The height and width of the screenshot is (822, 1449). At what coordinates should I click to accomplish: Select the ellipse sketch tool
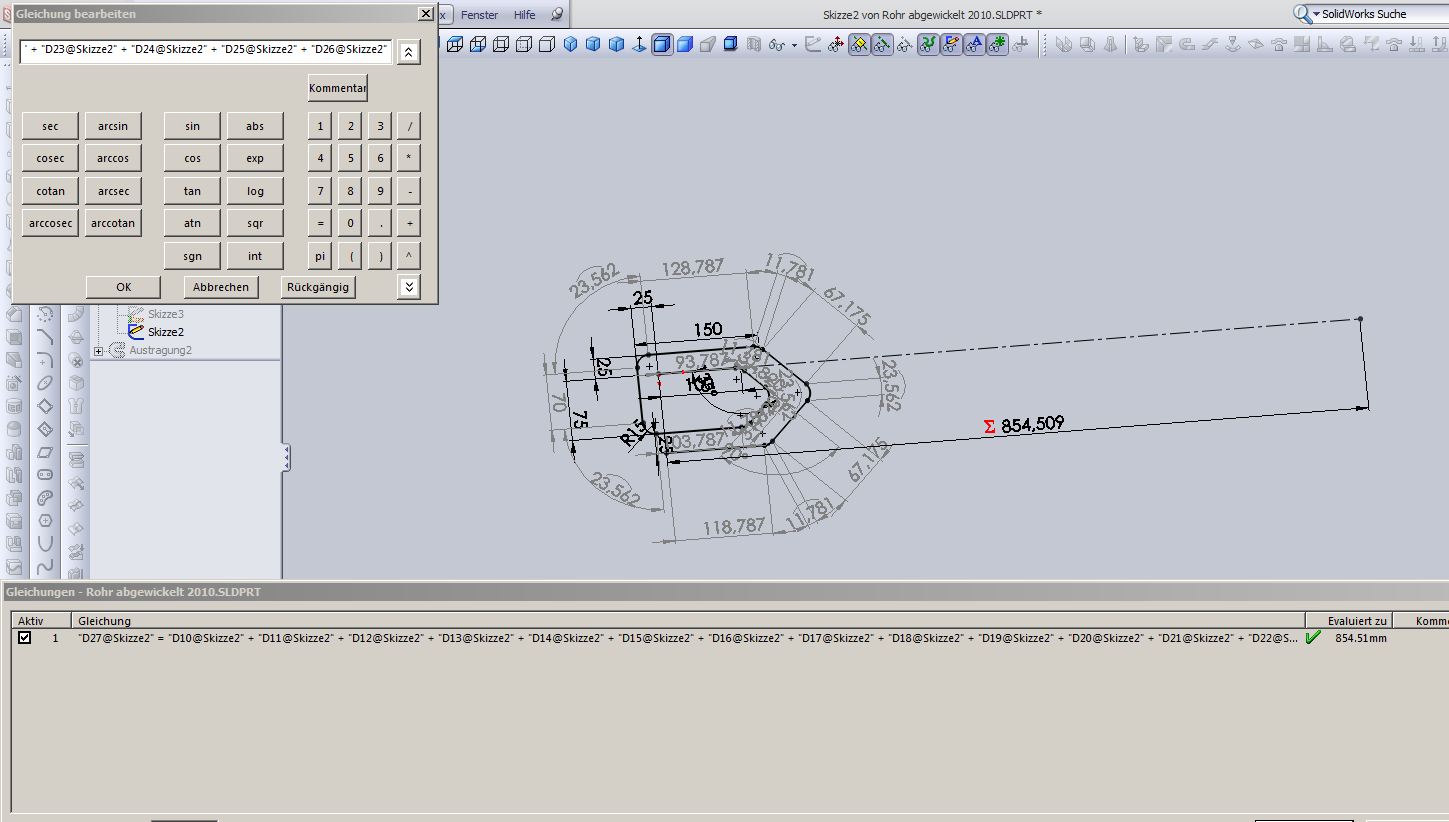(x=45, y=383)
